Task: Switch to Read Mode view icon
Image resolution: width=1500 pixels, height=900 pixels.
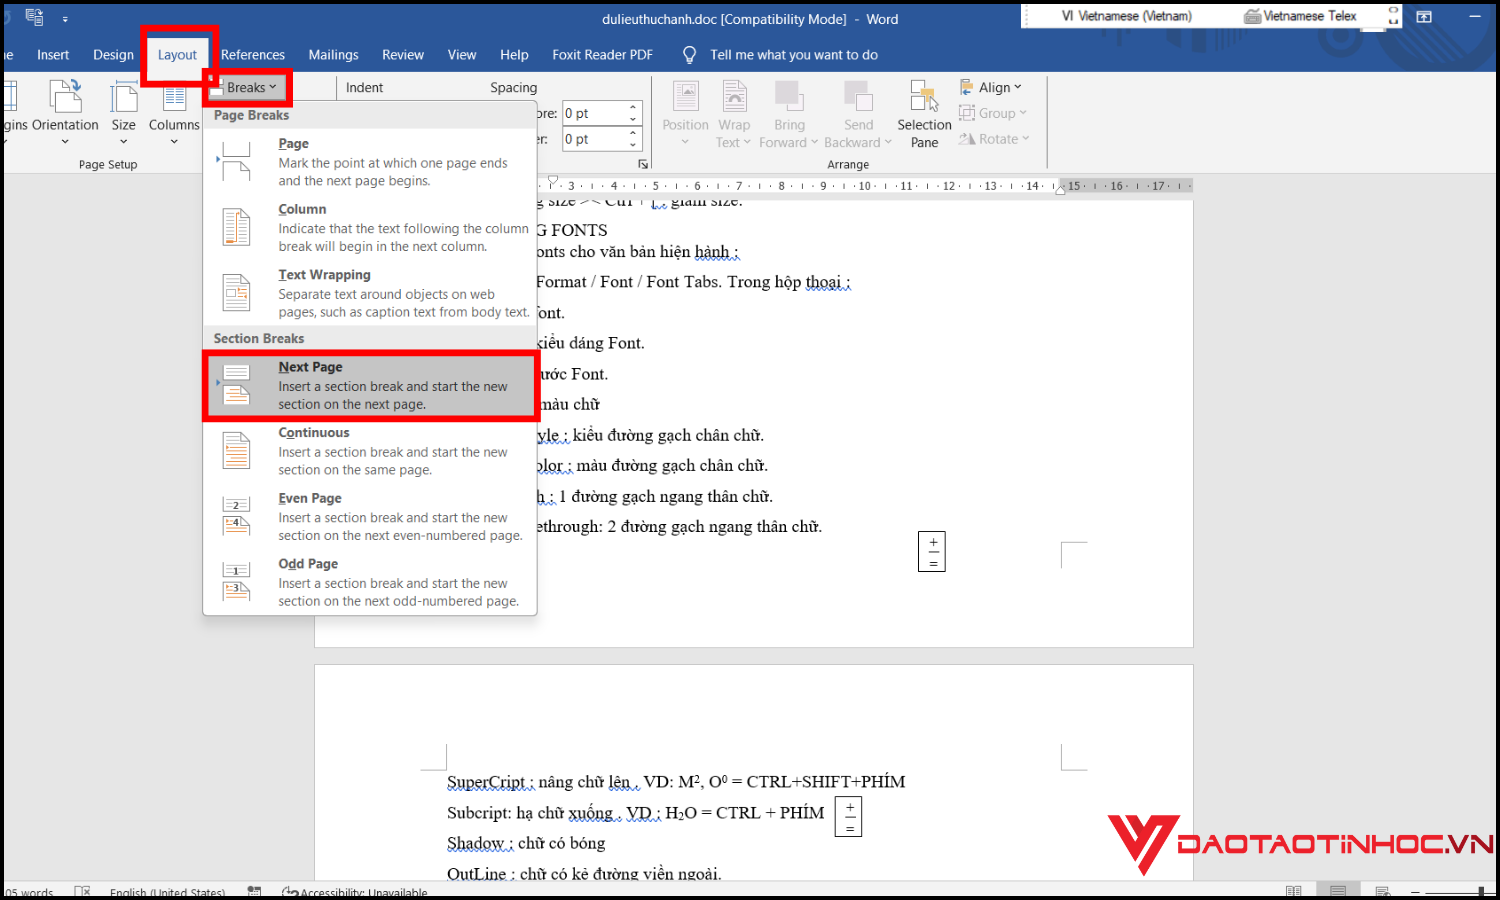Action: tap(1294, 891)
